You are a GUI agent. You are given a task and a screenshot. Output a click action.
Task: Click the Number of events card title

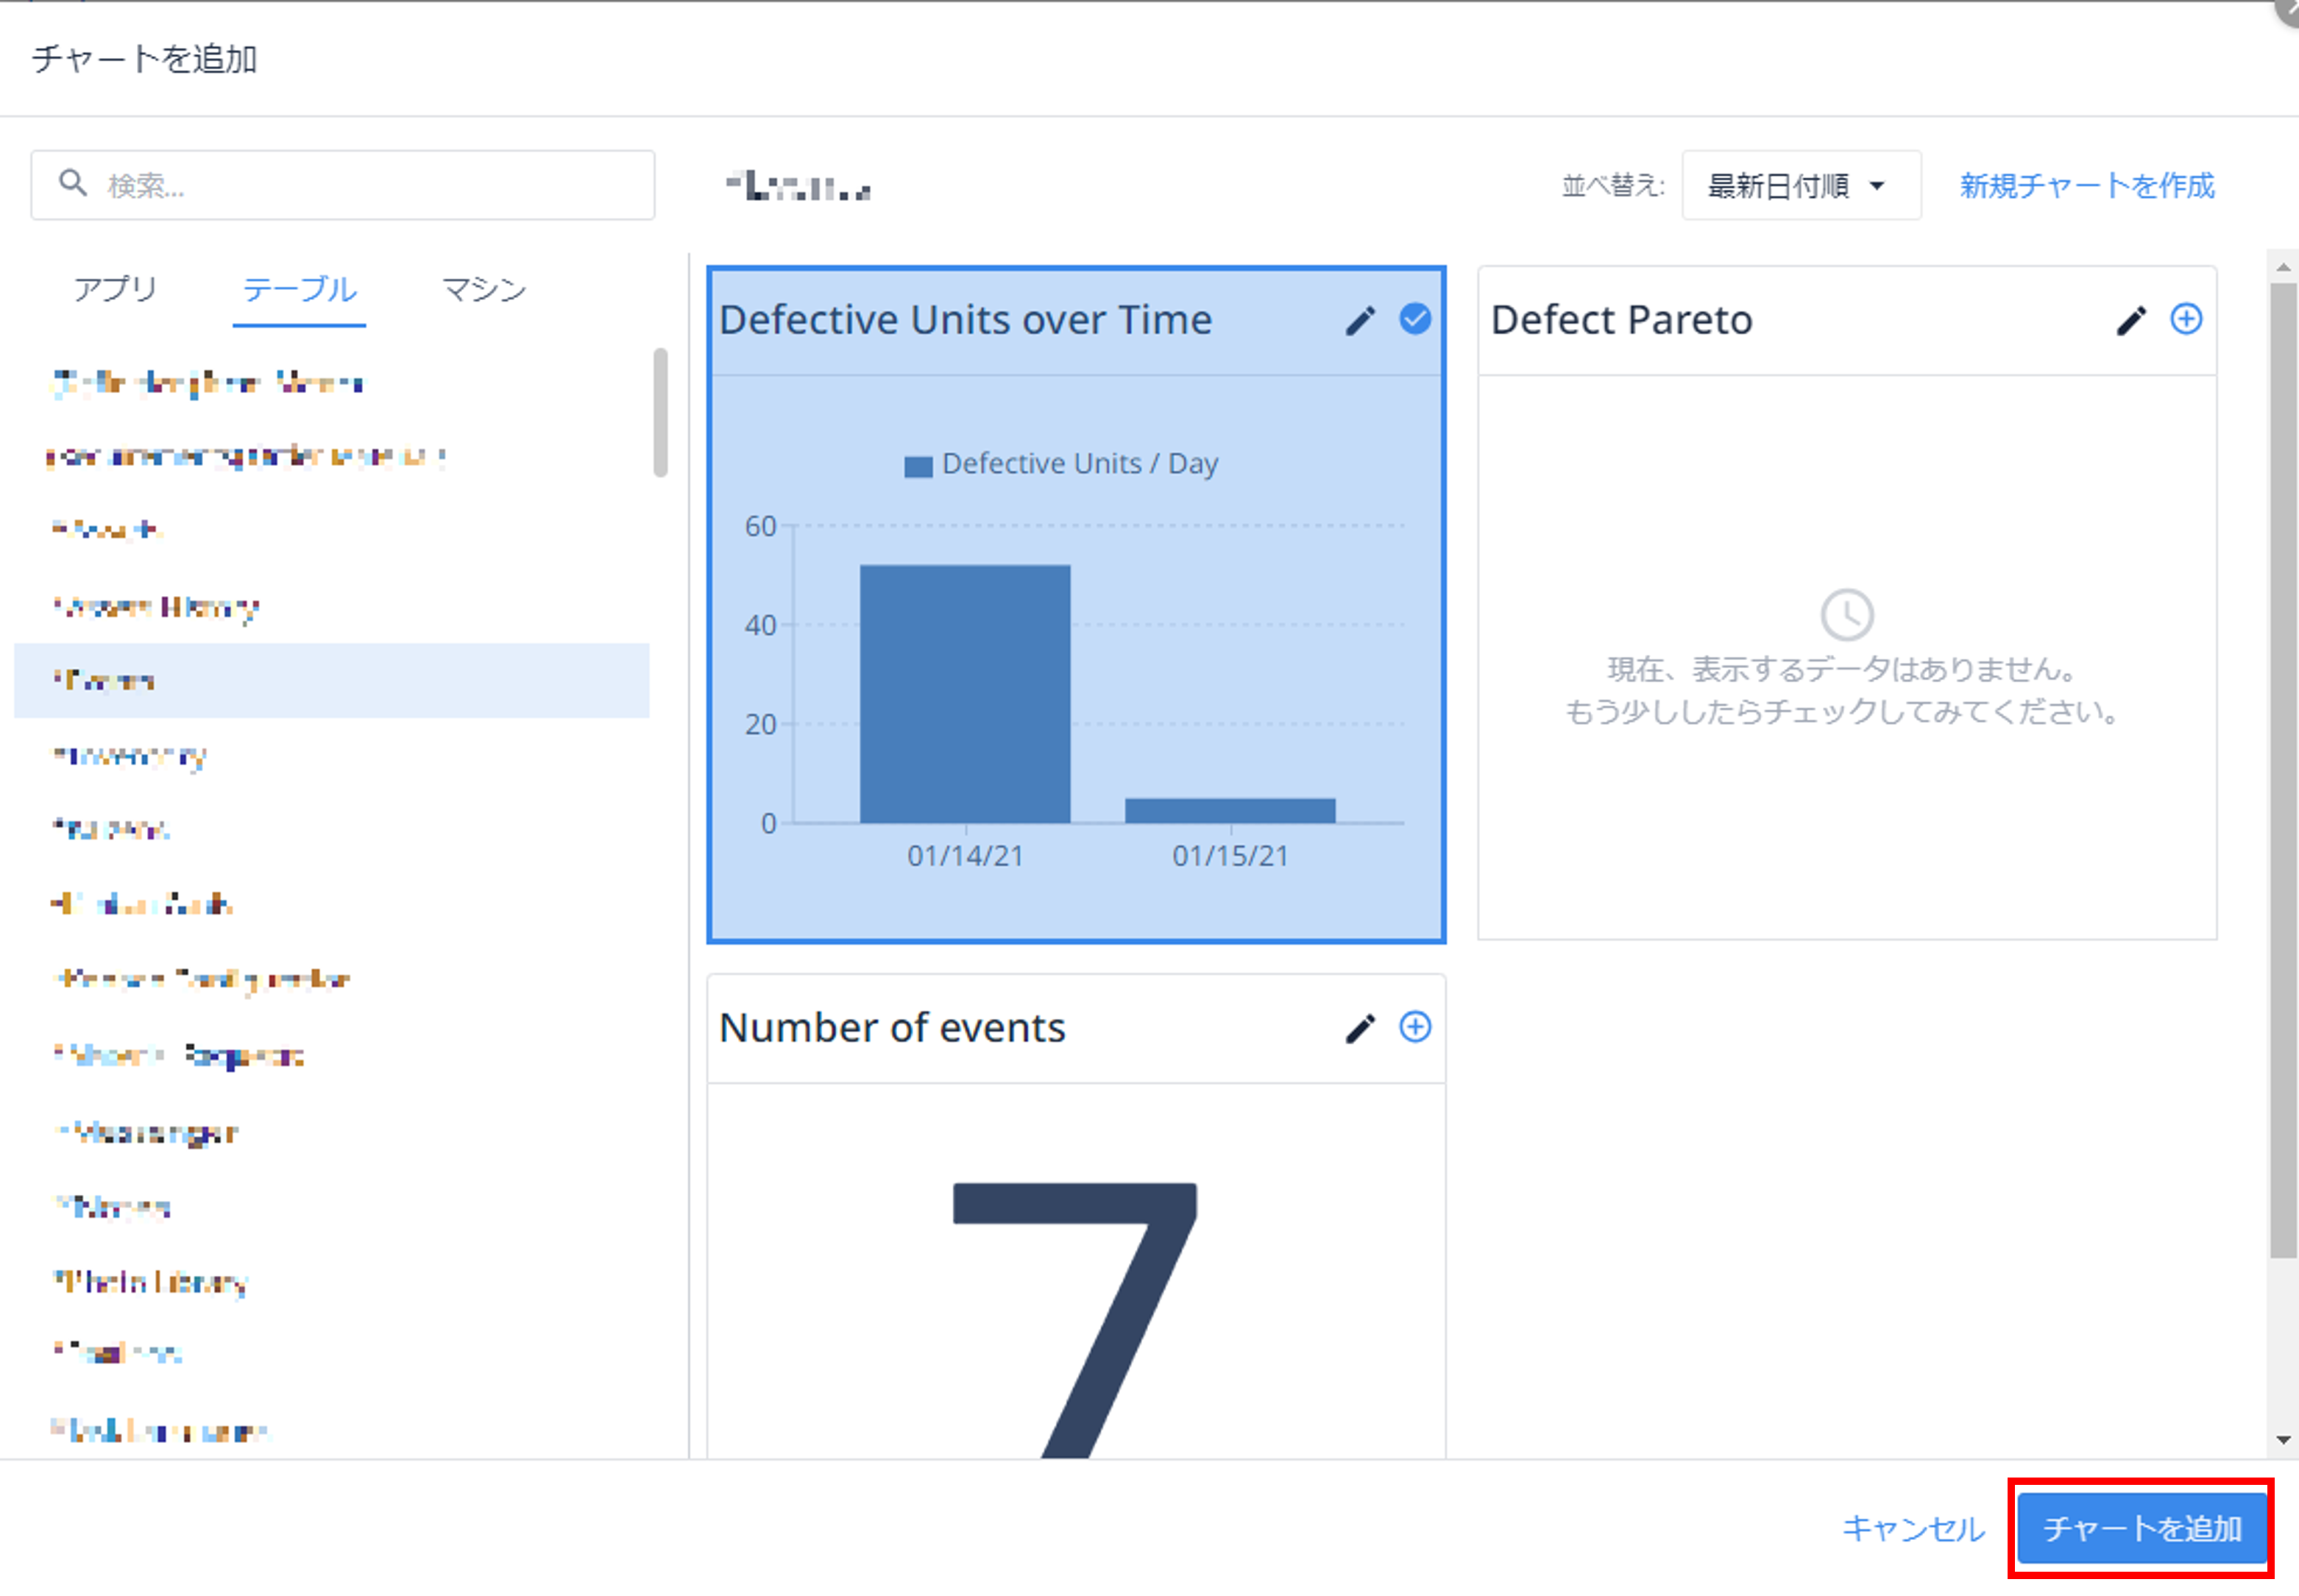pos(892,1028)
